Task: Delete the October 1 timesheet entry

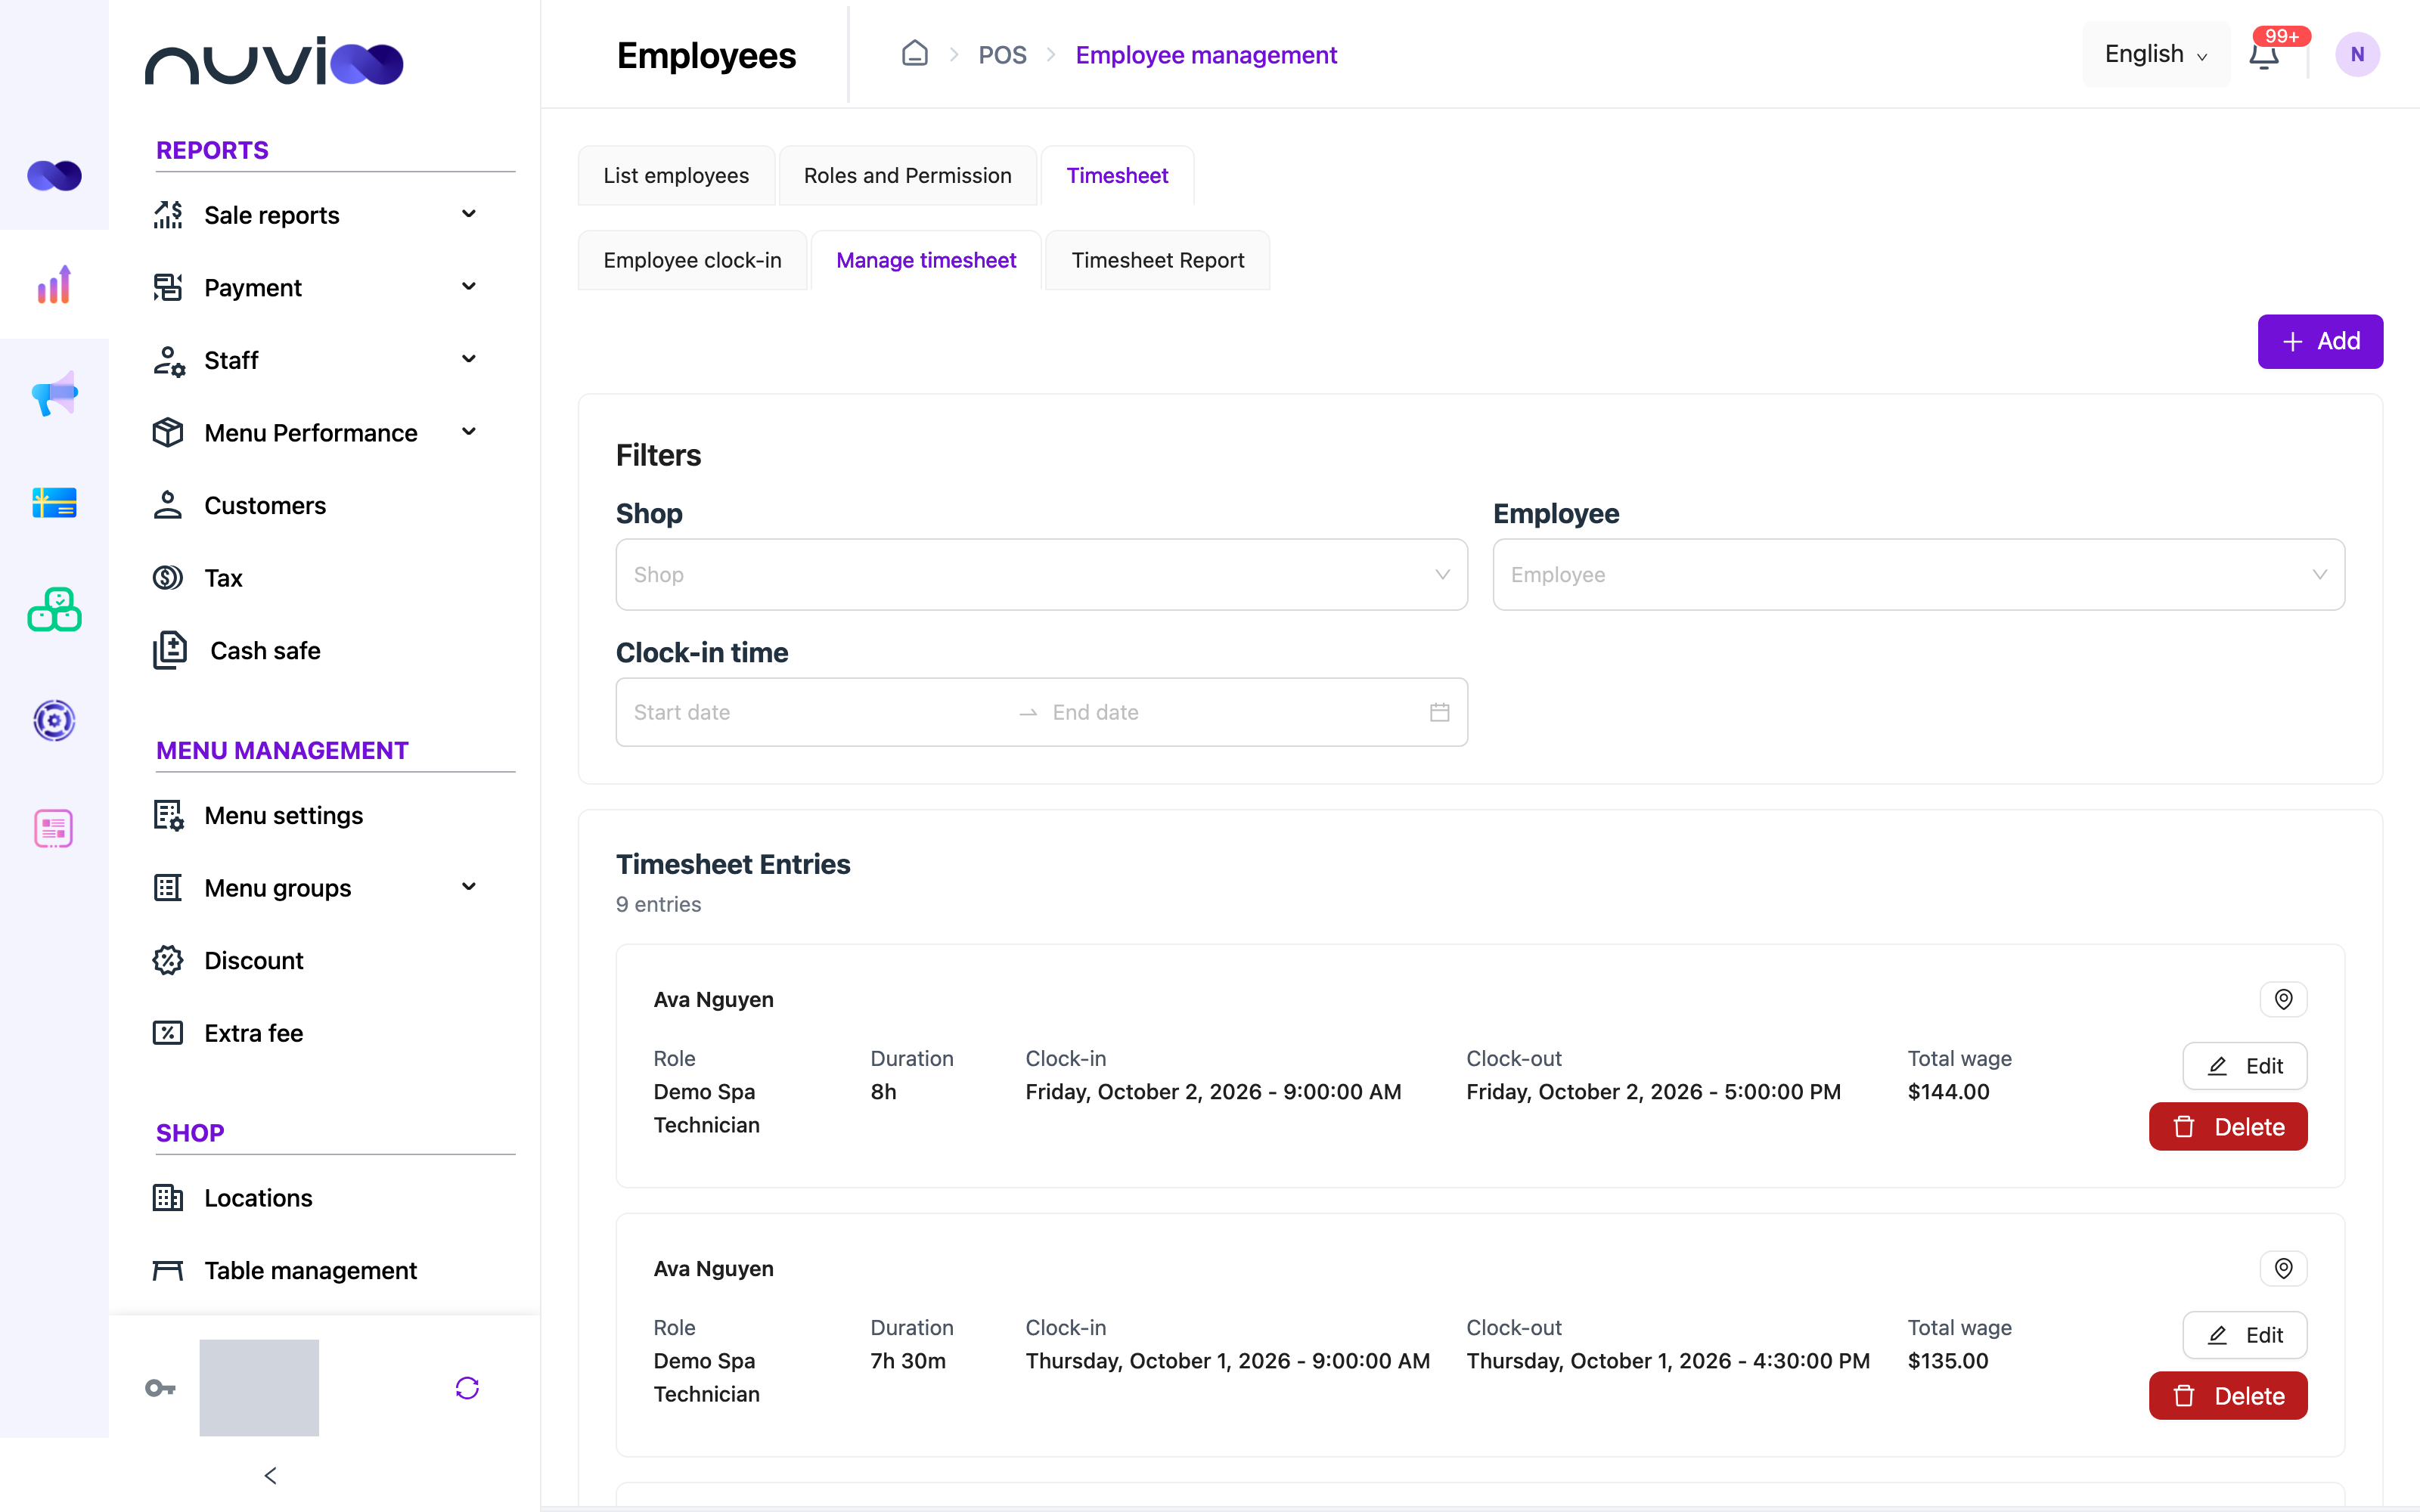Action: [2228, 1395]
